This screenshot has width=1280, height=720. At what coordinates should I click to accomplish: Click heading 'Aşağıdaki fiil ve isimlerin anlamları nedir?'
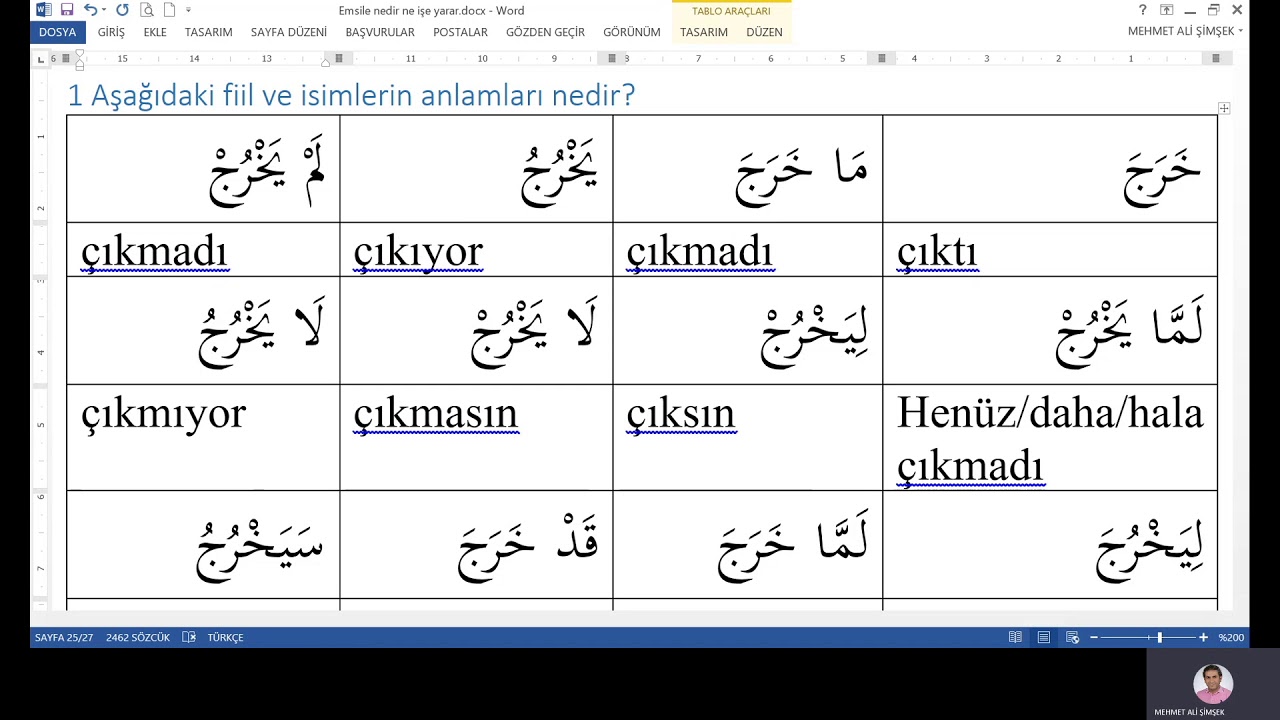363,96
